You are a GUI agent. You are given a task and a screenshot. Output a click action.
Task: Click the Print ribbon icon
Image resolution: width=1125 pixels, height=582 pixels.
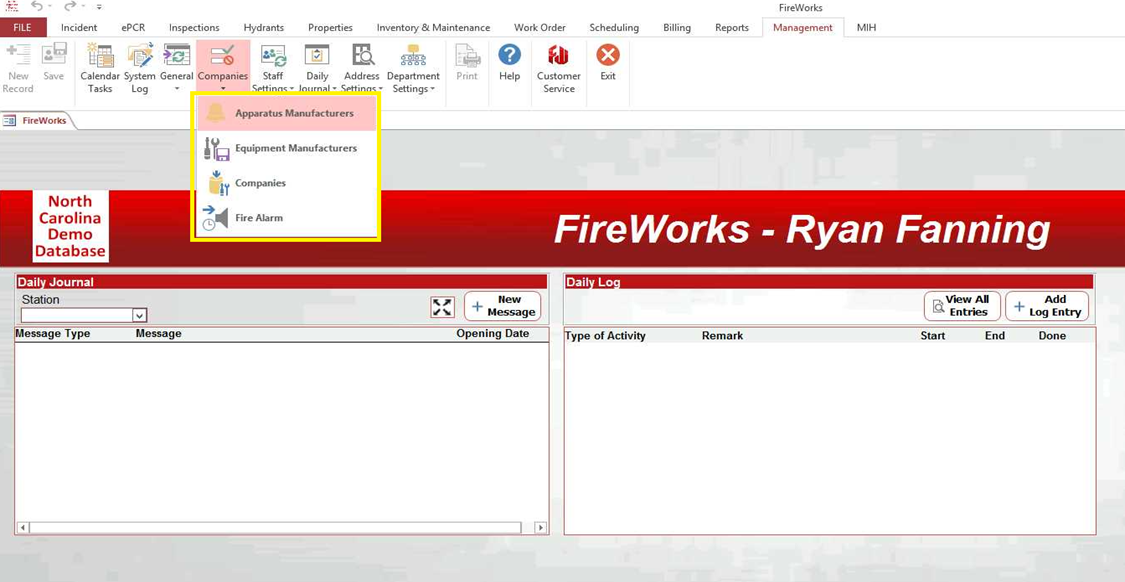(x=467, y=62)
